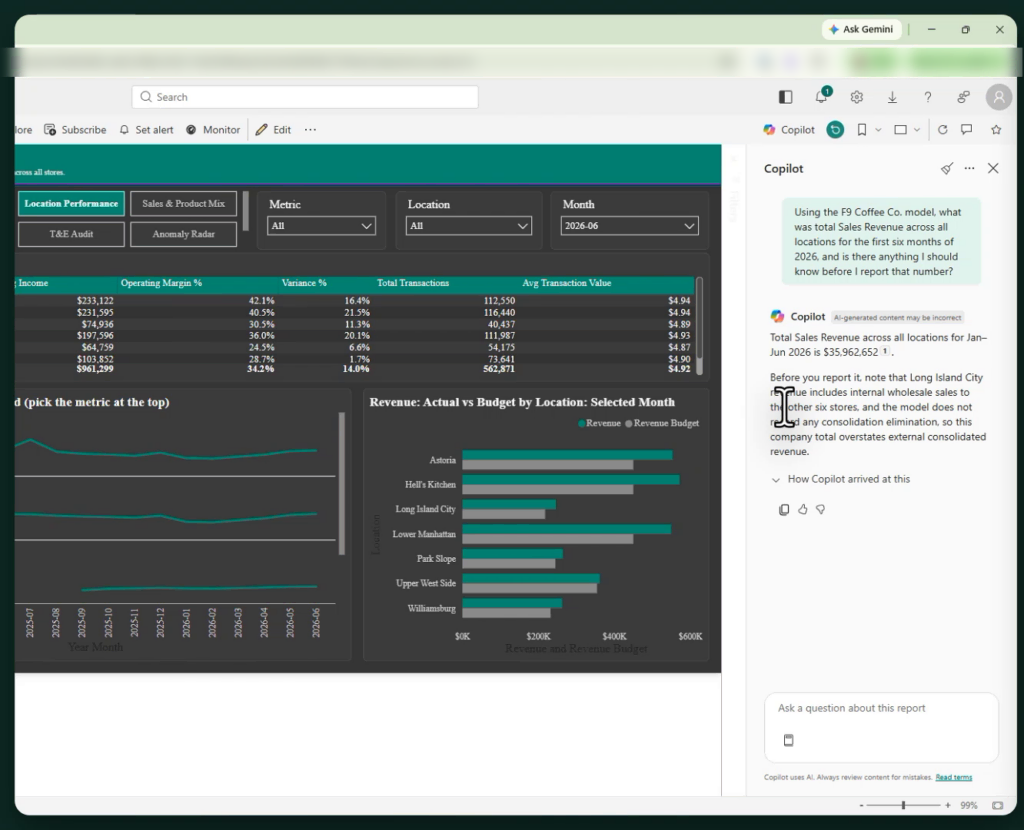This screenshot has width=1024, height=830.
Task: Click the Ask Gemini button
Action: click(861, 29)
